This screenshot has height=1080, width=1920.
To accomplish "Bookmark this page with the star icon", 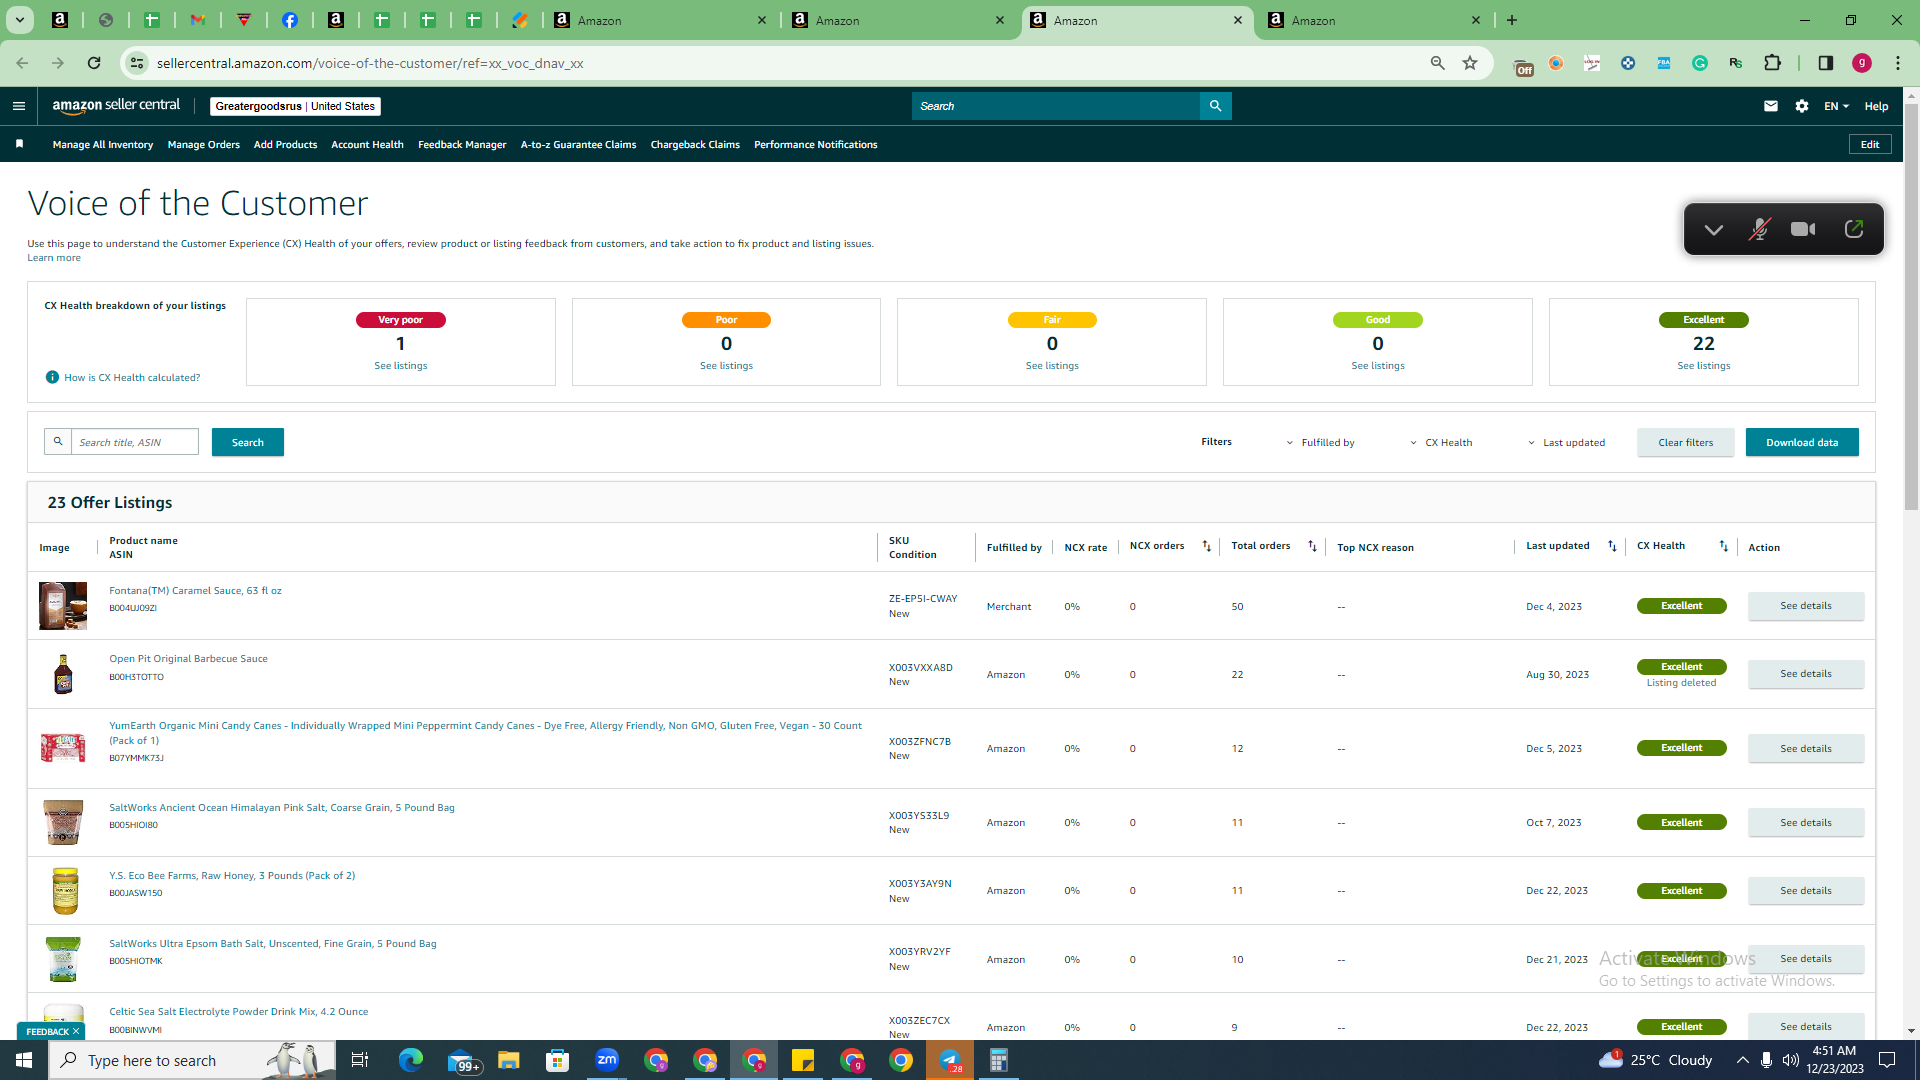I will [1470, 63].
